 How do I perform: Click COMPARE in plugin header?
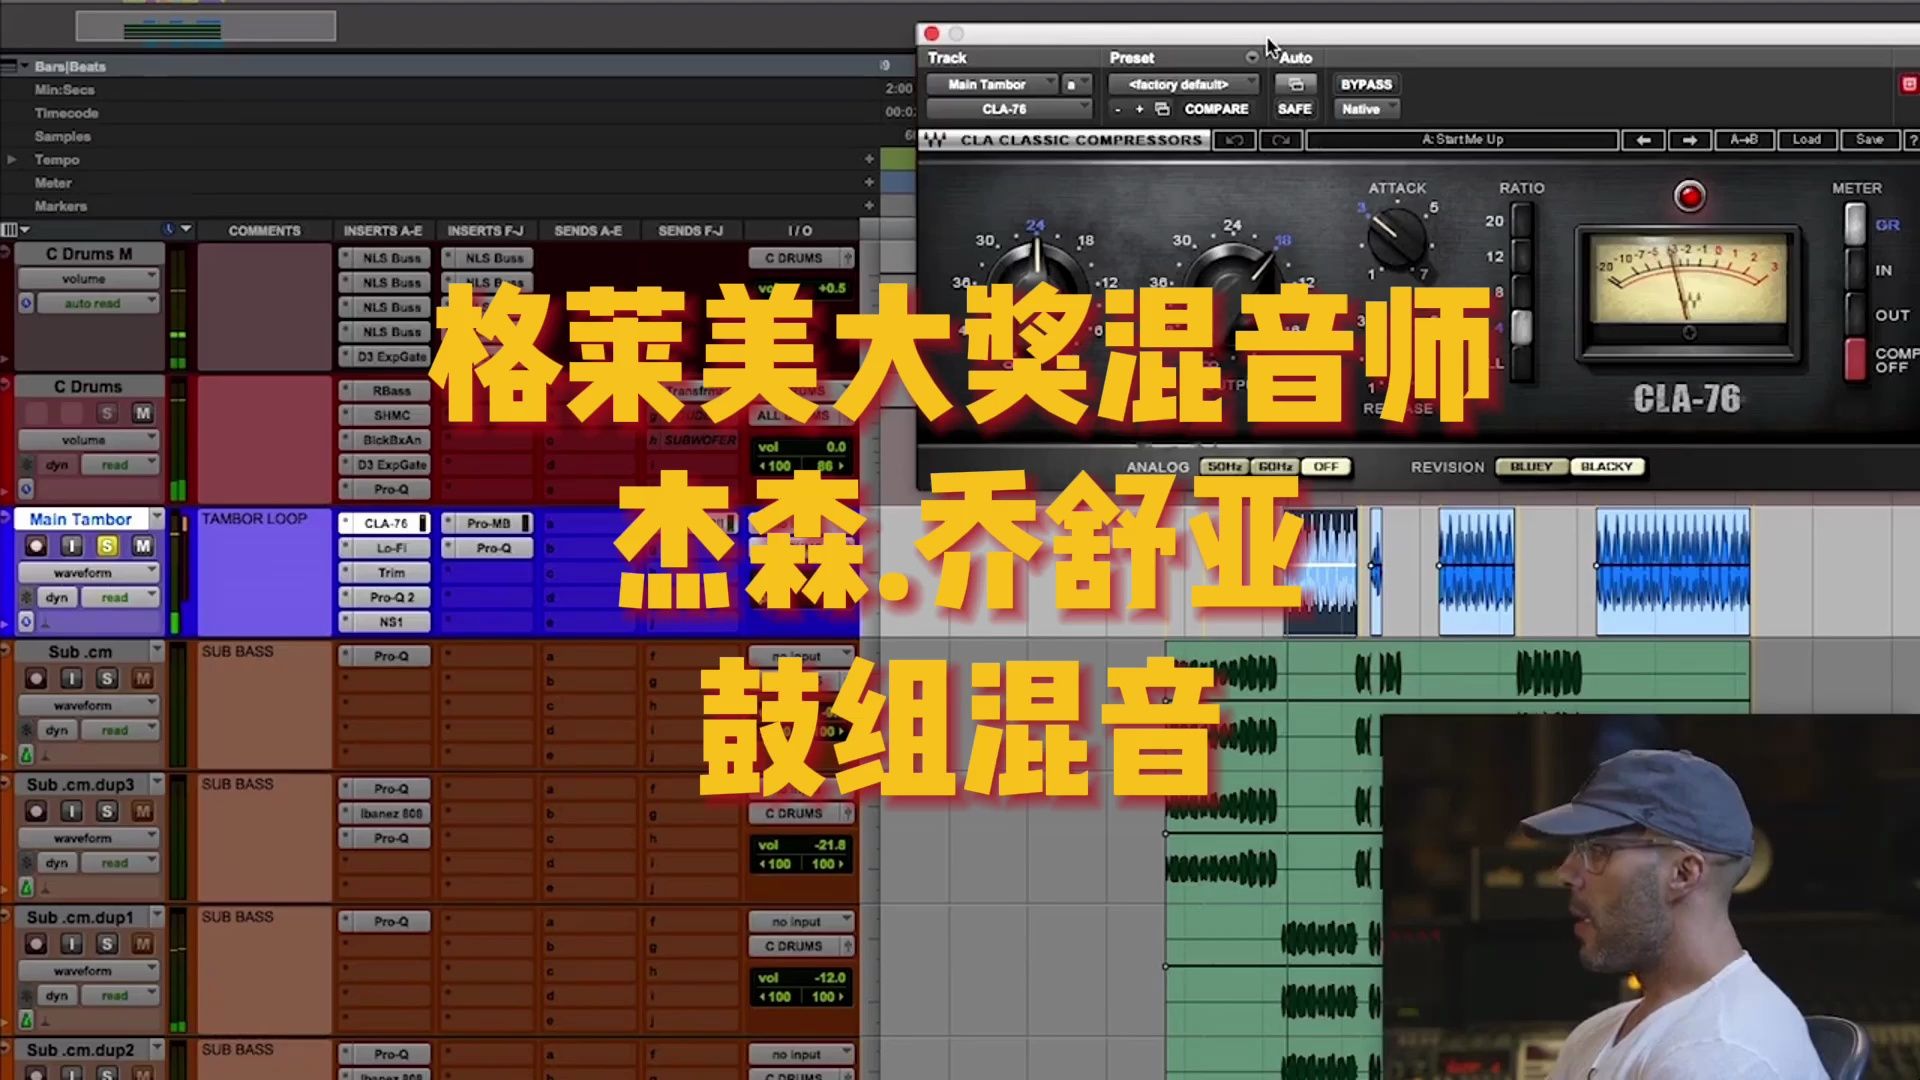[1216, 109]
